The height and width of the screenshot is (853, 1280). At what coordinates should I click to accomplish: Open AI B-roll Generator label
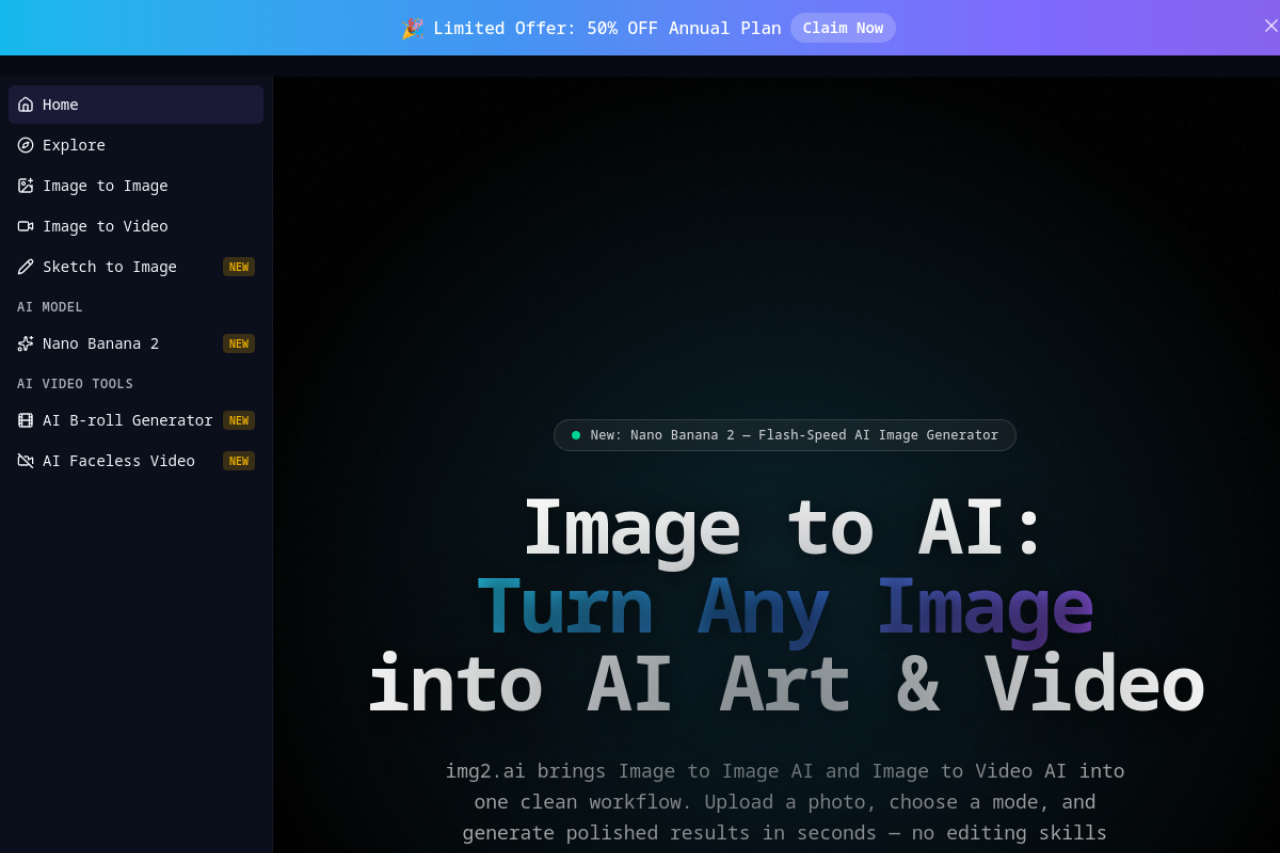point(127,420)
